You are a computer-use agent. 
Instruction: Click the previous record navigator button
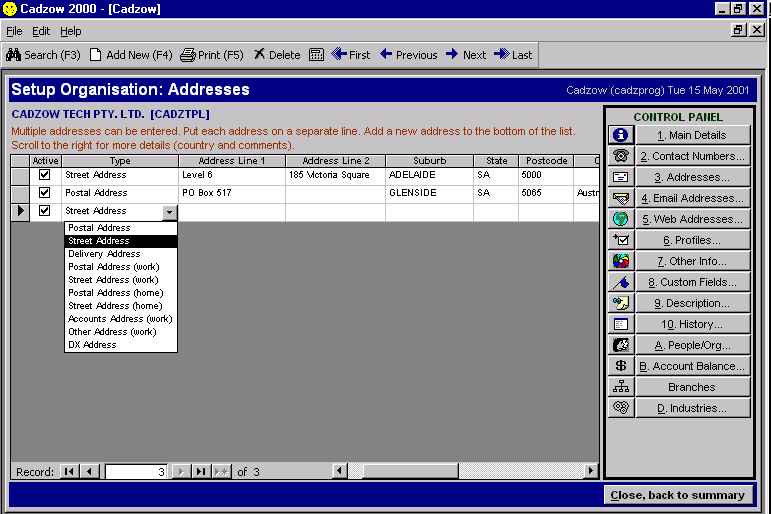(x=89, y=472)
